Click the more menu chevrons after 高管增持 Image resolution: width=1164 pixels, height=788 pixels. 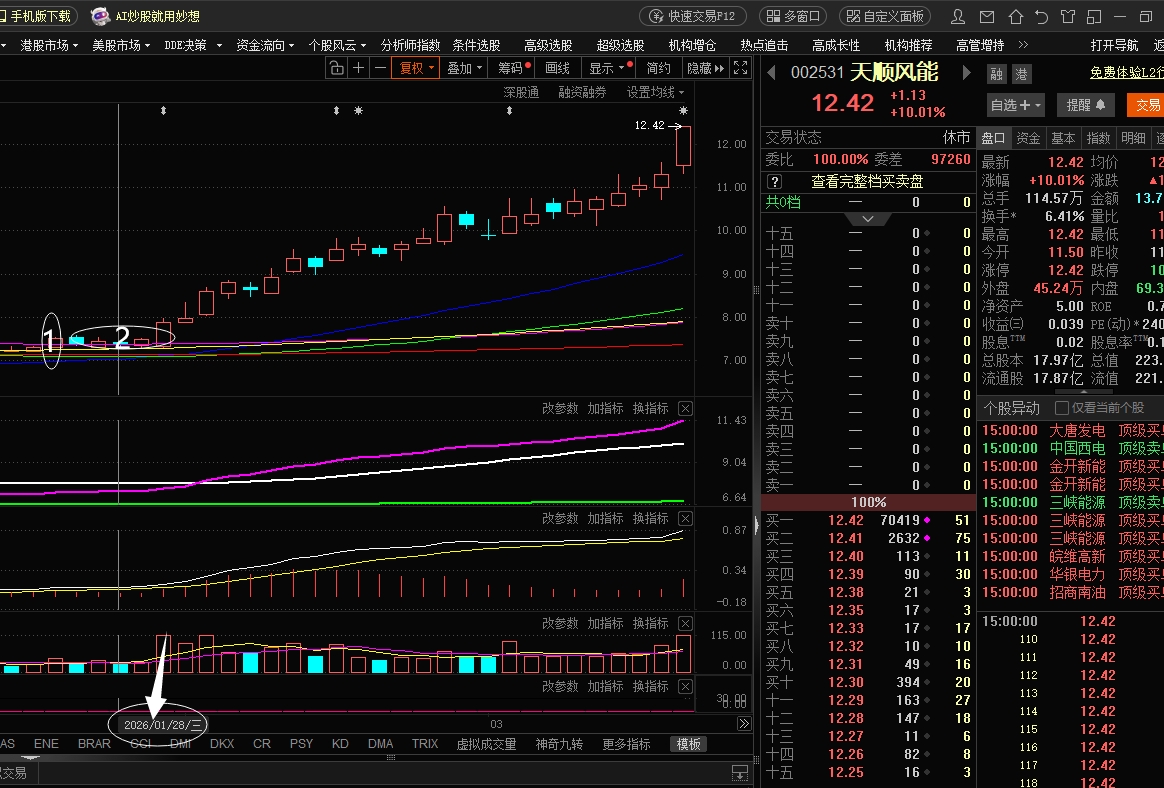coord(1024,45)
